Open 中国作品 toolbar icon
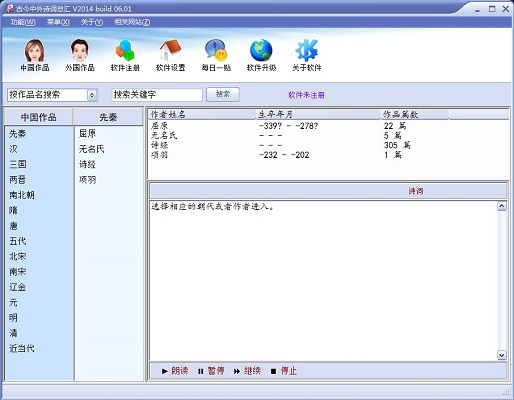Screen dimensions: 514x400 [x=35, y=55]
